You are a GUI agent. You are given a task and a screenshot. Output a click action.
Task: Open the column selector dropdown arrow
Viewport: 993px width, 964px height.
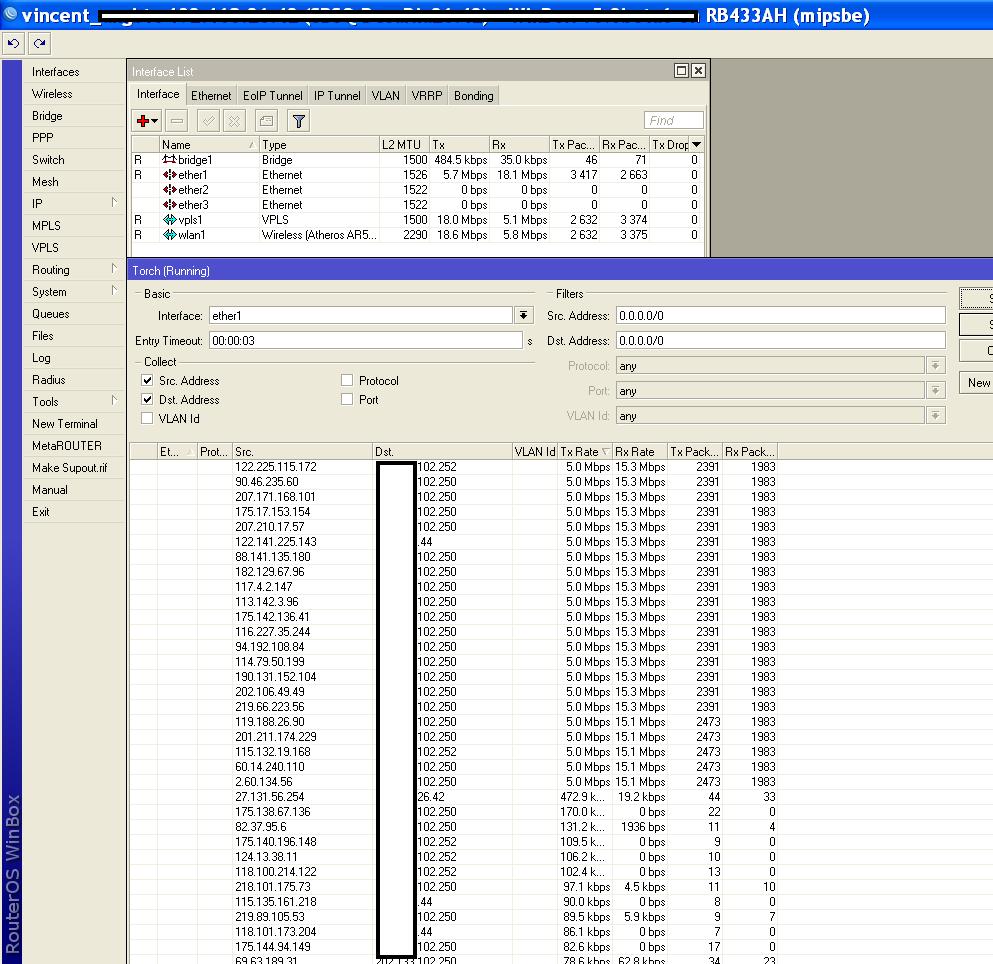pyautogui.click(x=697, y=145)
